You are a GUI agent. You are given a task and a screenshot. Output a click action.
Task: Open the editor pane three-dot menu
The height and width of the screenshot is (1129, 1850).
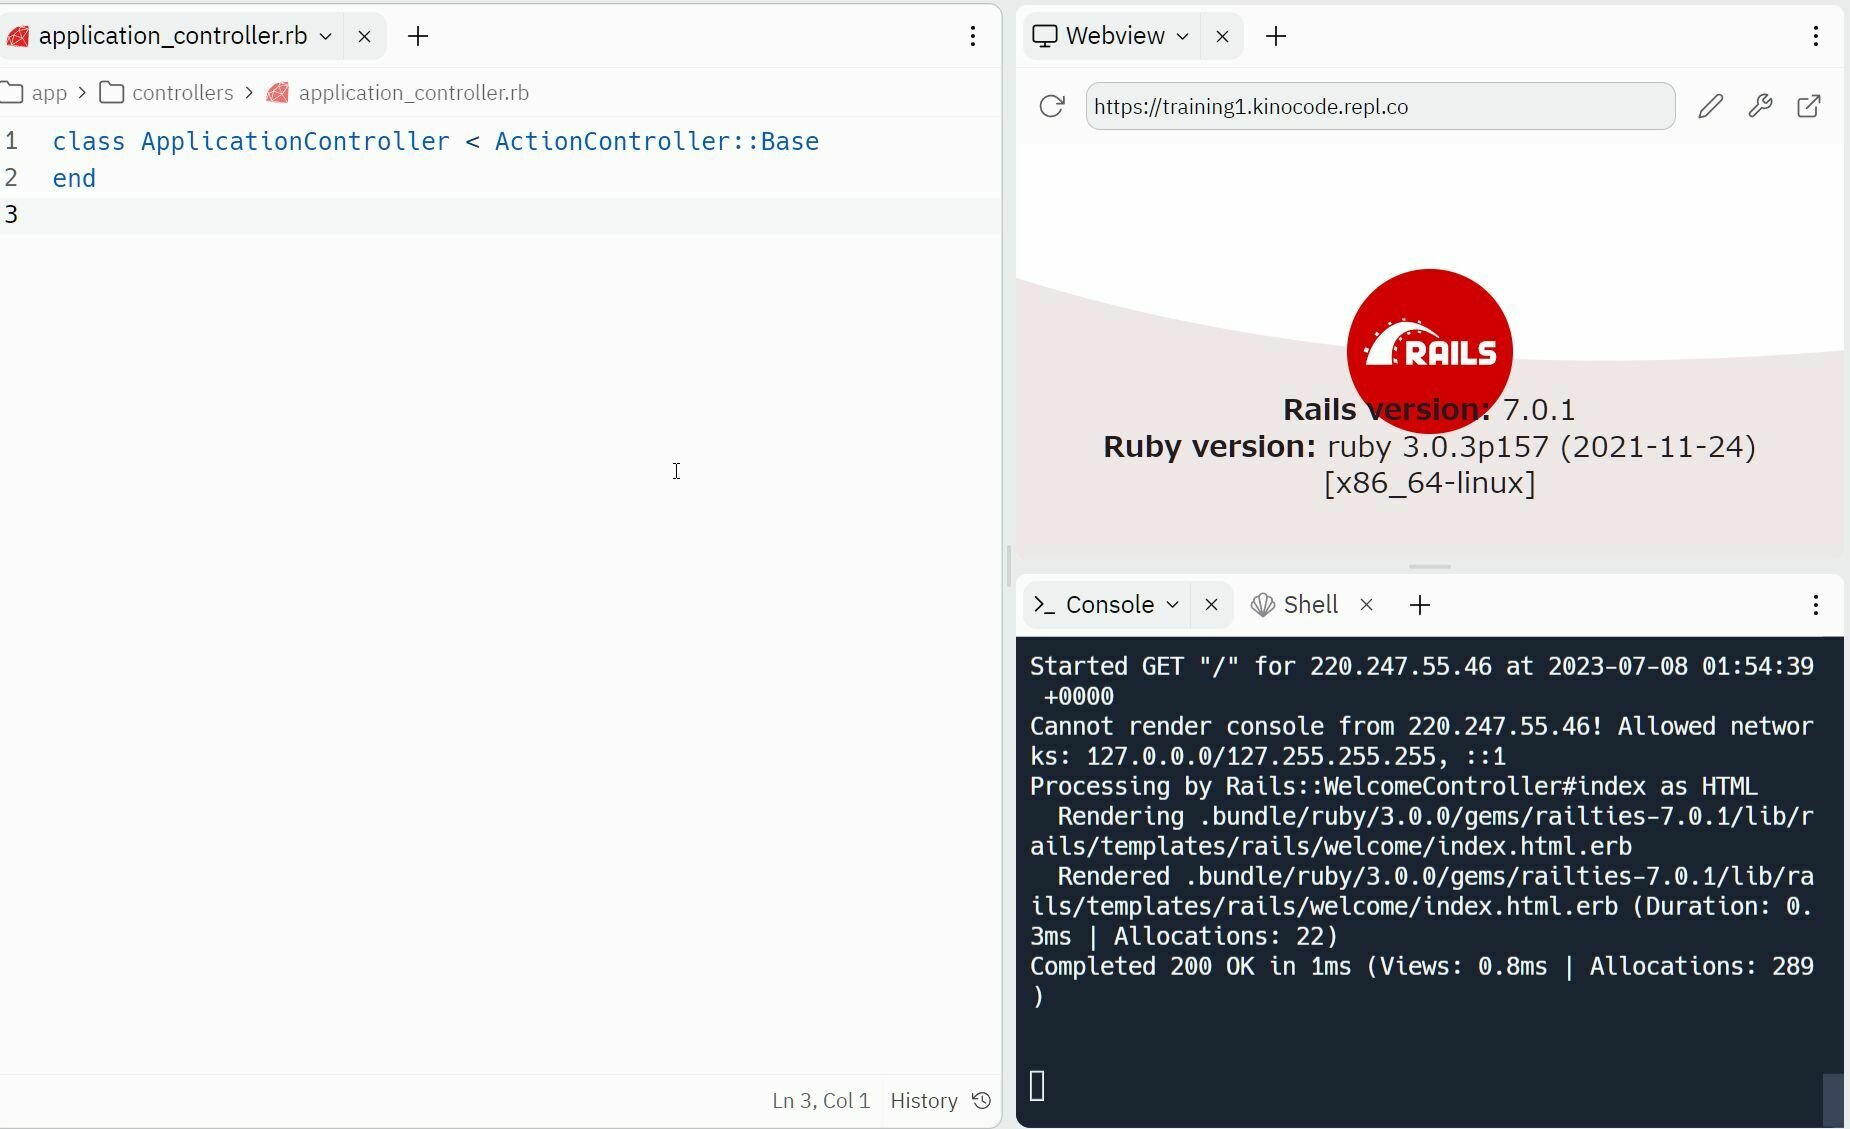972,36
